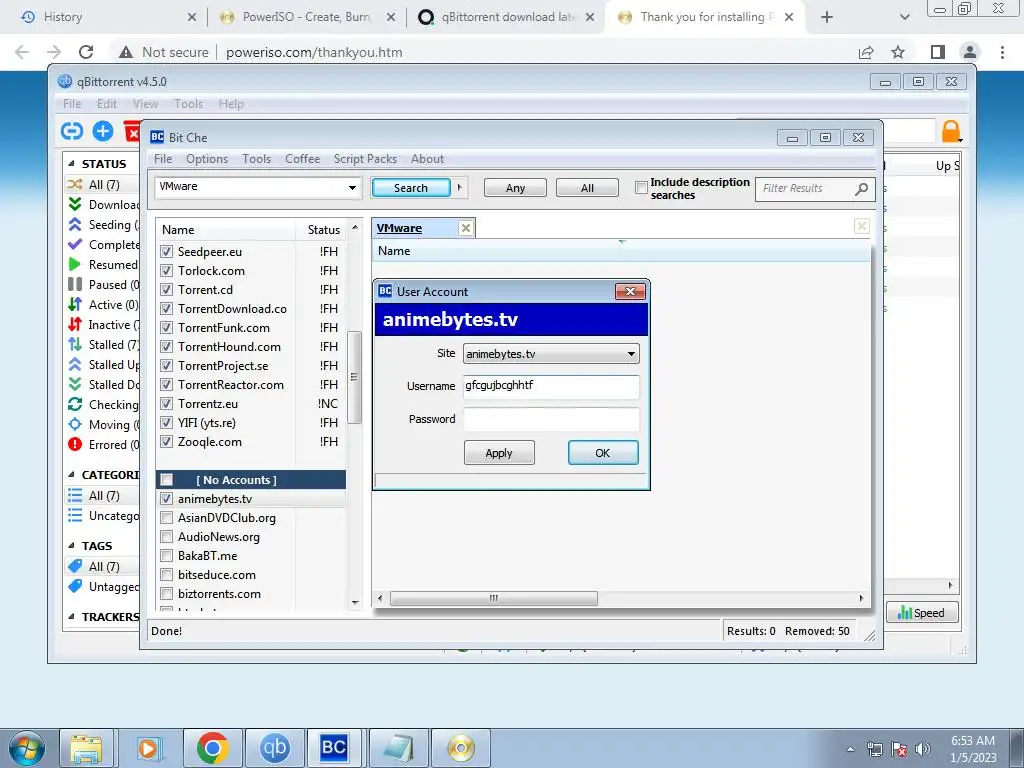Image resolution: width=1024 pixels, height=768 pixels.
Task: Click the qBittorrent orange lock icon
Action: pos(951,131)
